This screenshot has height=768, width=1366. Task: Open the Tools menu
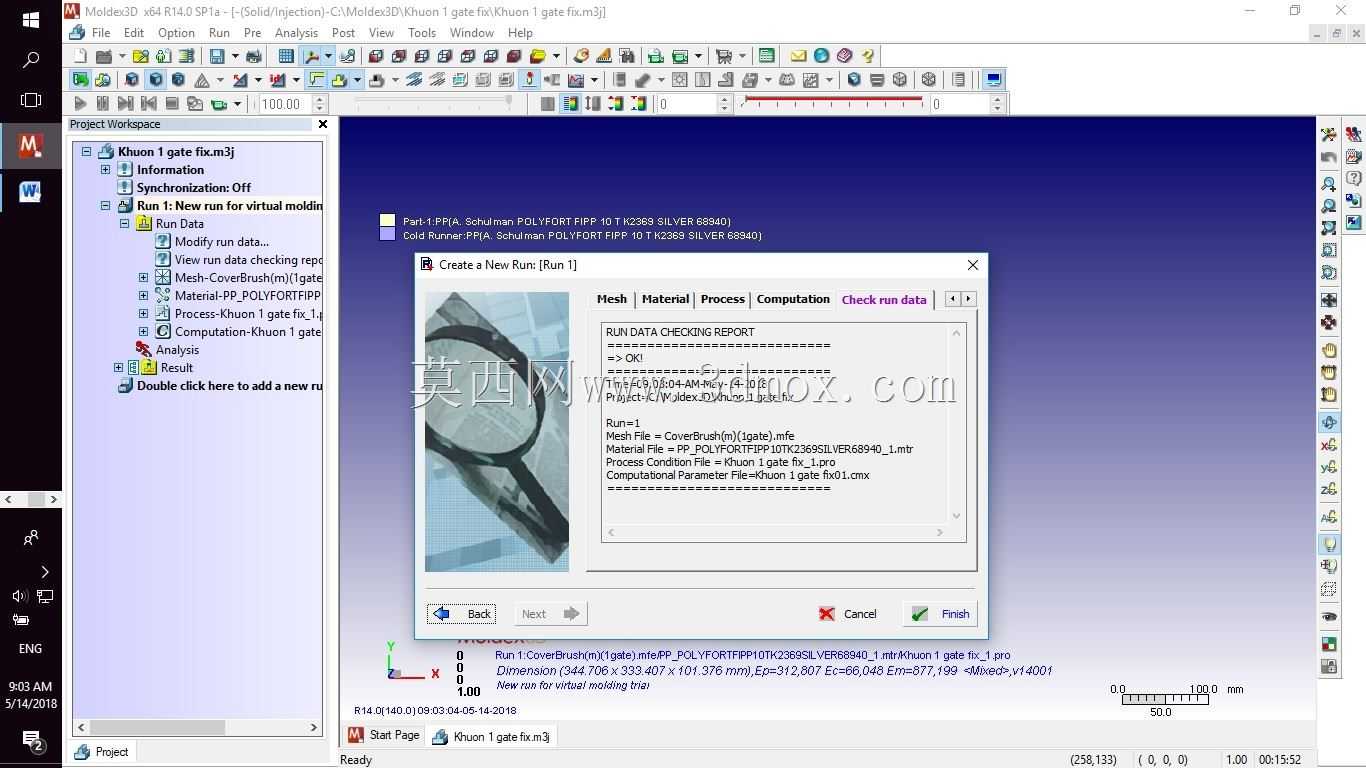click(422, 33)
